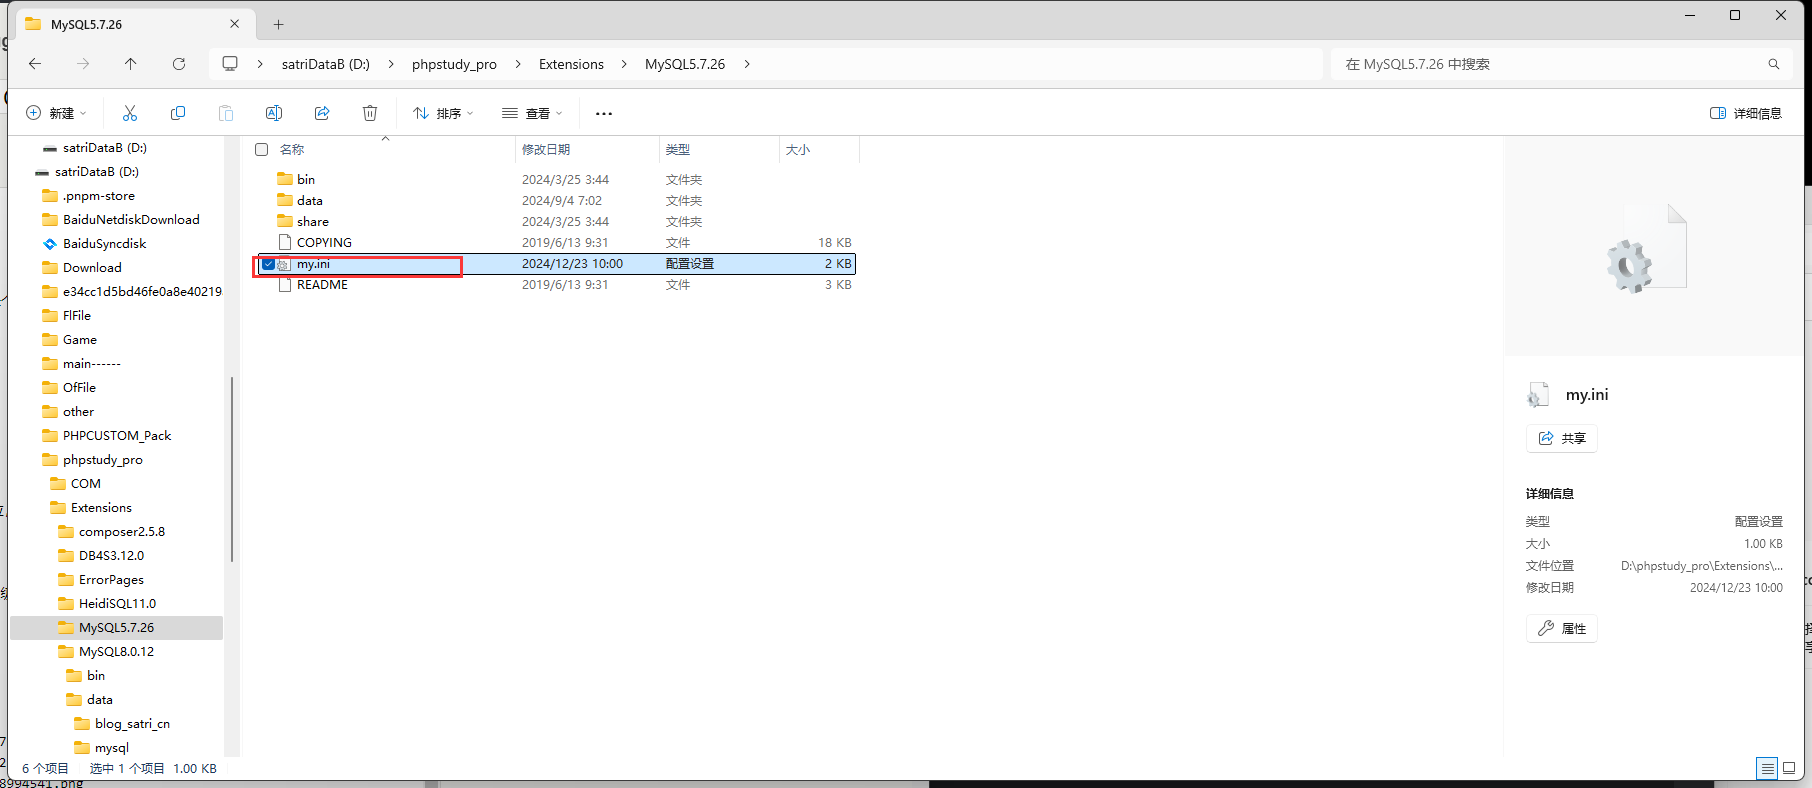Click the Delete trash can icon
1812x788 pixels.
coord(370,113)
